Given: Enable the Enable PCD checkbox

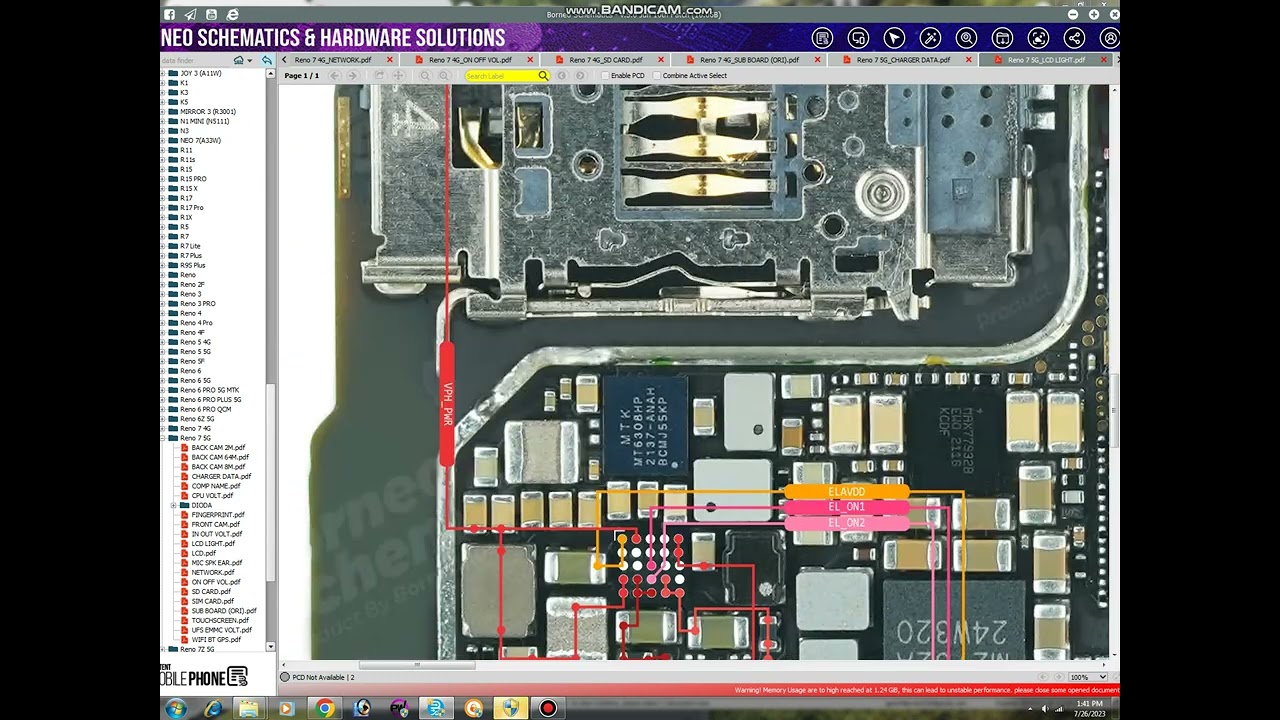Looking at the screenshot, I should (x=605, y=76).
